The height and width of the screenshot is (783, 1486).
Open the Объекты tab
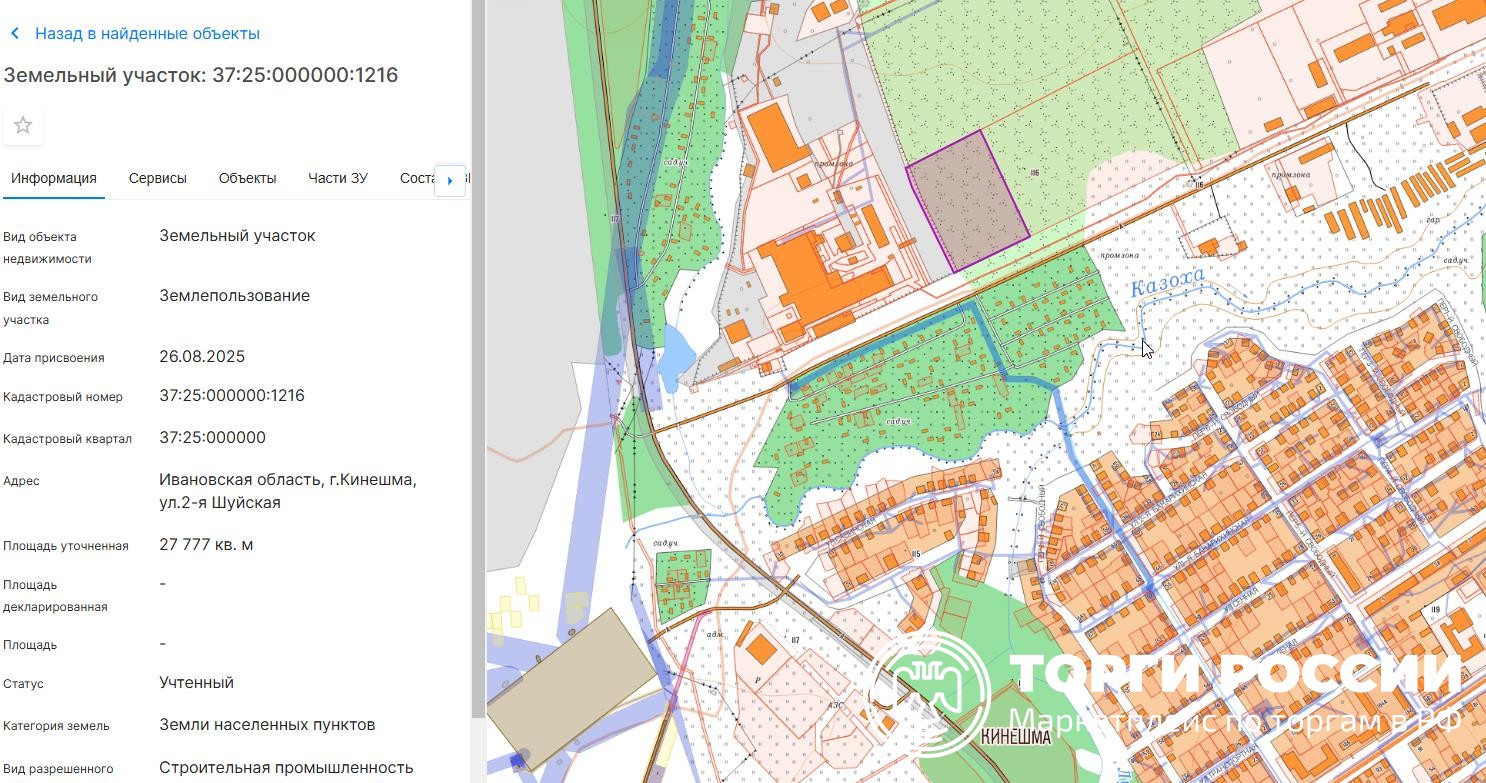(247, 178)
